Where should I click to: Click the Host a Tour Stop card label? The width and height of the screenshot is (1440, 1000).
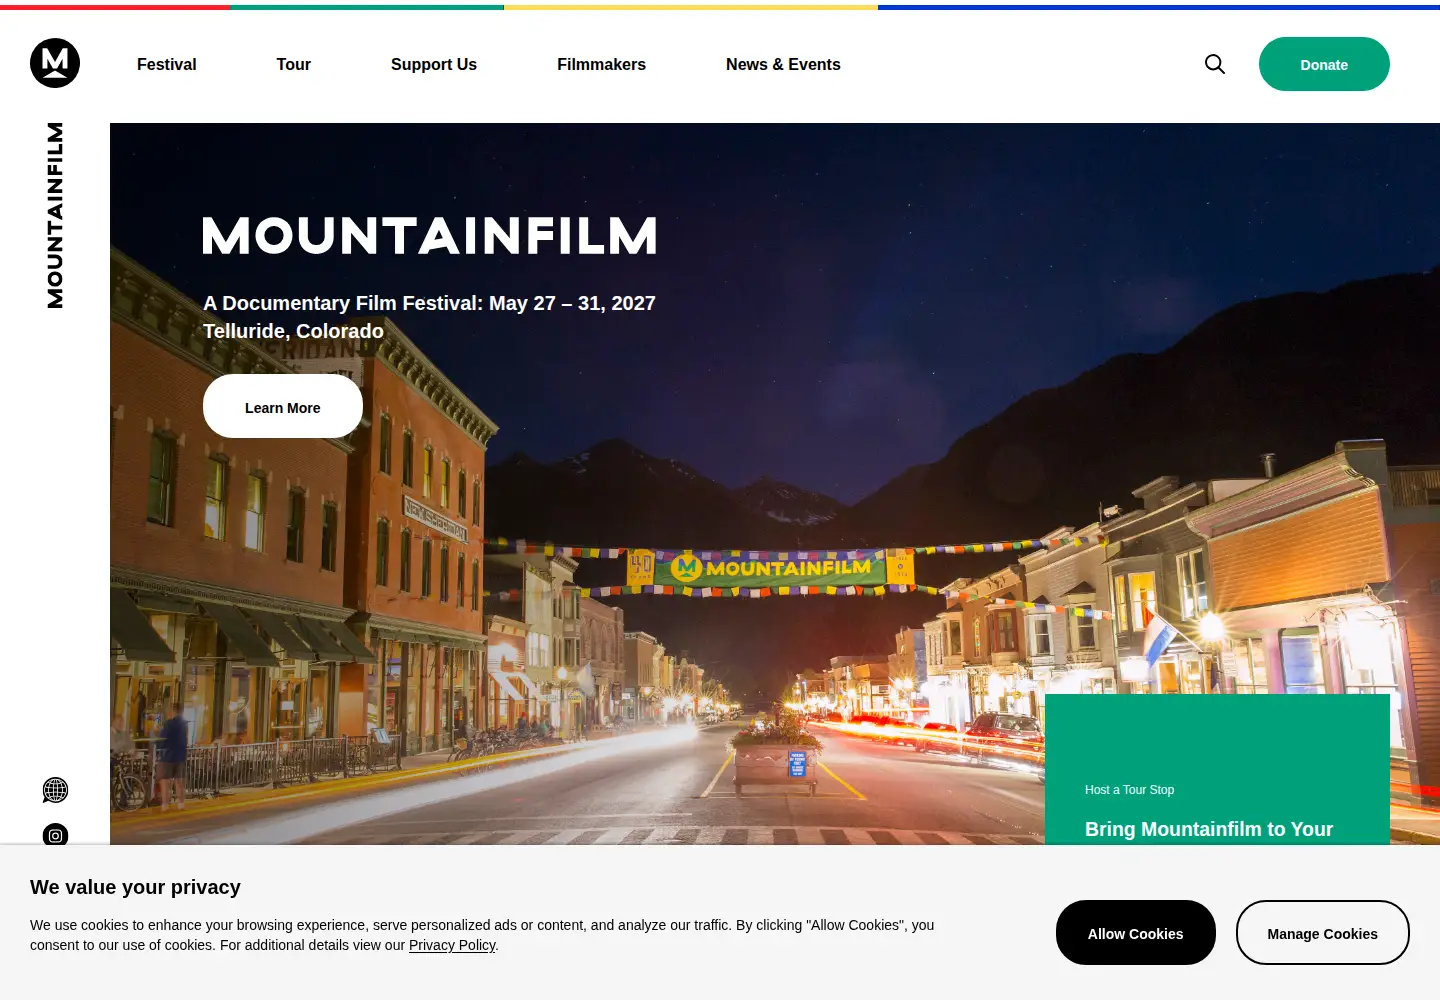coord(1130,790)
